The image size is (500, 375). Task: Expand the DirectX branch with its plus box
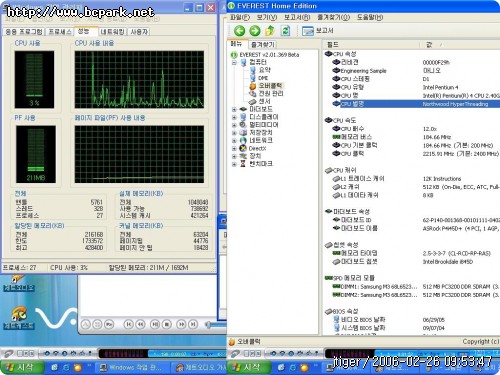point(234,148)
